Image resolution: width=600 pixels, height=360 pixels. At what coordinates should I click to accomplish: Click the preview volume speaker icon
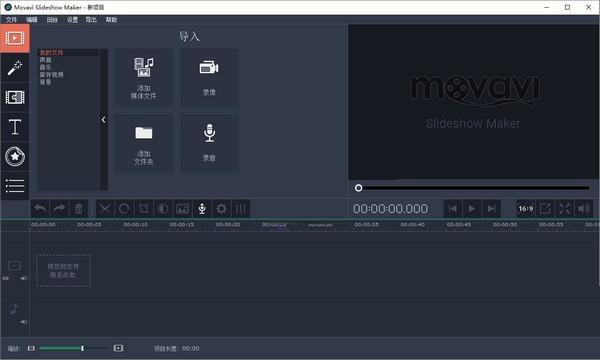[584, 209]
